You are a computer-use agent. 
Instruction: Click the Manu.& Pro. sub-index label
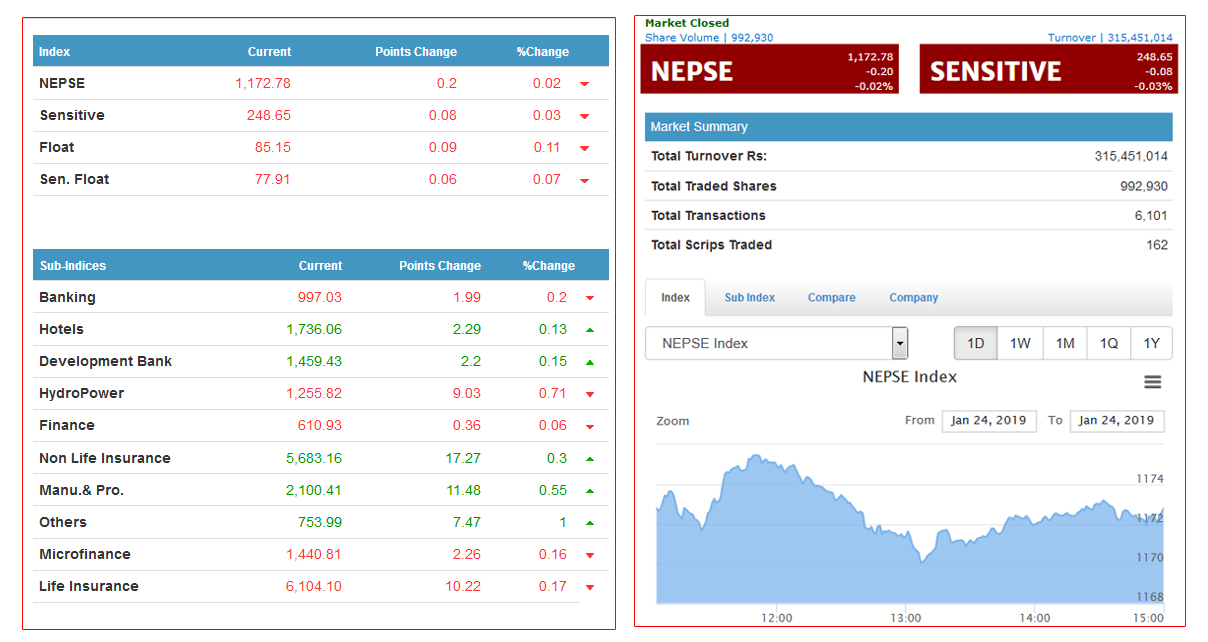(82, 490)
